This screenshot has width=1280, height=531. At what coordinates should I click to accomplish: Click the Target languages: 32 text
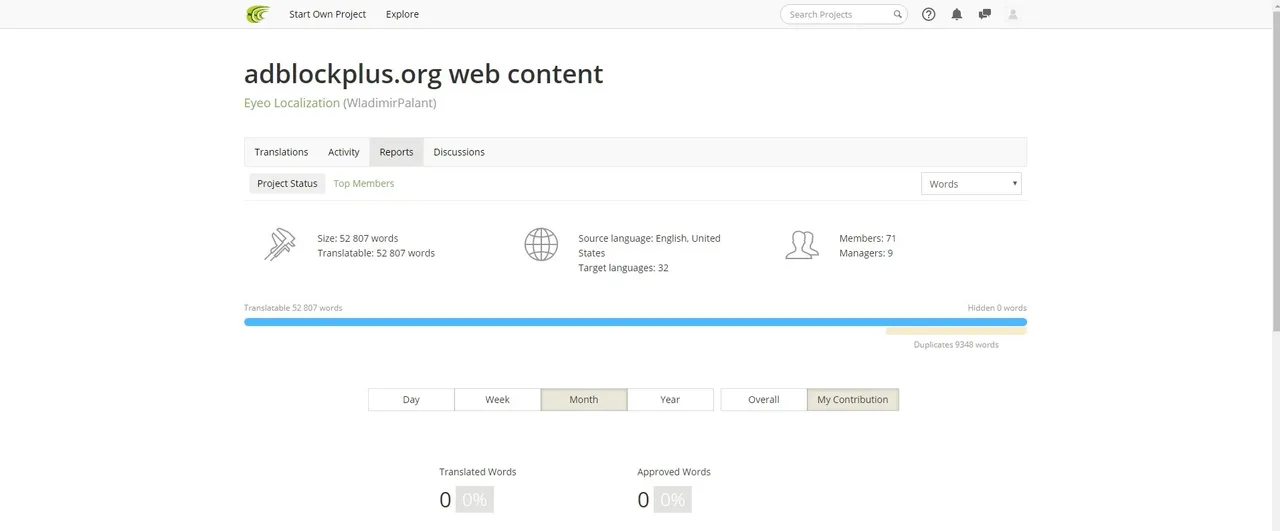coord(623,268)
